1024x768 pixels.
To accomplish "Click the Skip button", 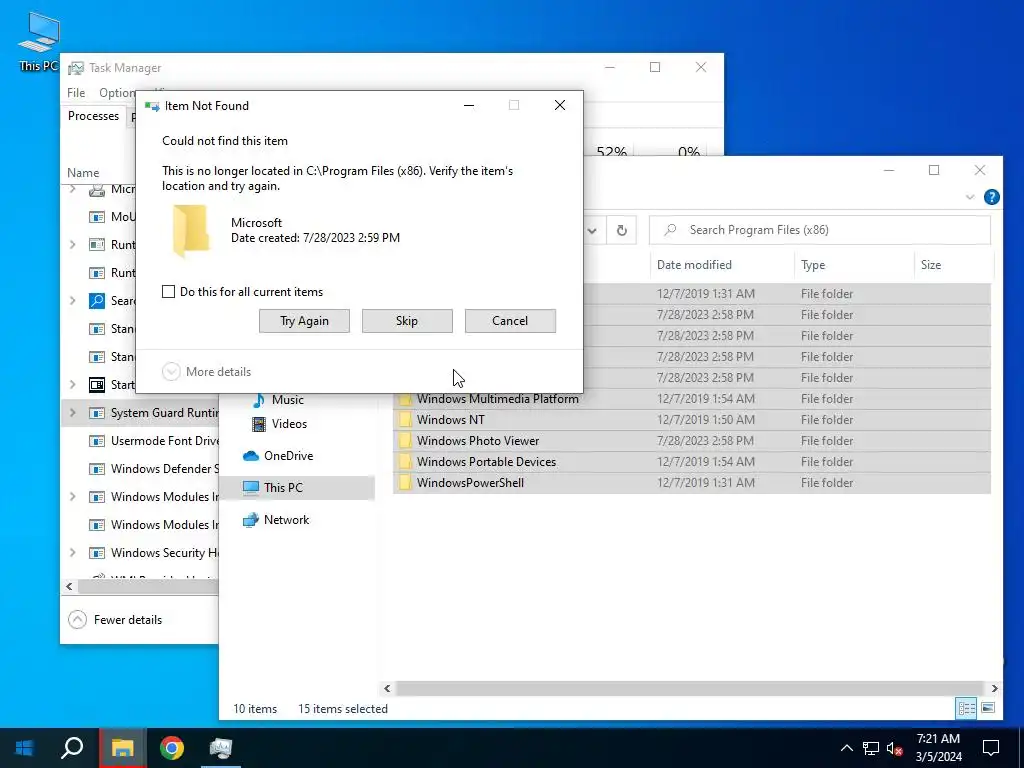I will [x=407, y=321].
